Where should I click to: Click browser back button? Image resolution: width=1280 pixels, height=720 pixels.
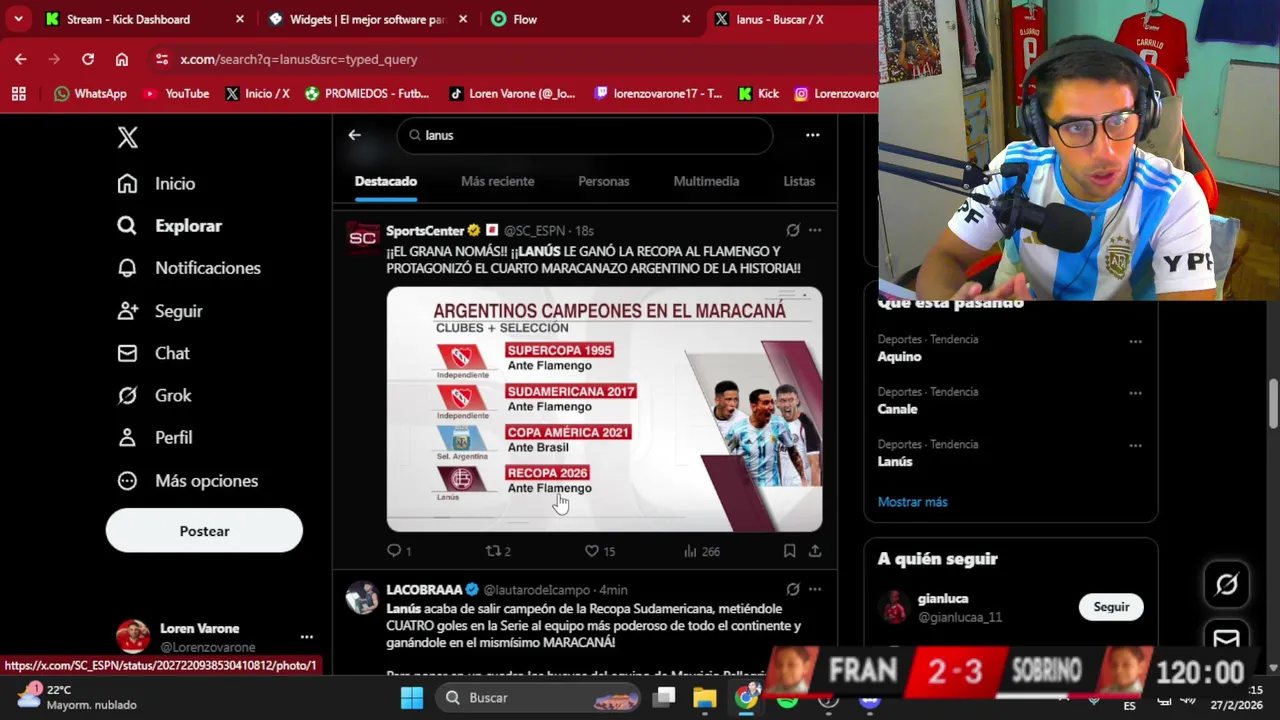tap(21, 59)
